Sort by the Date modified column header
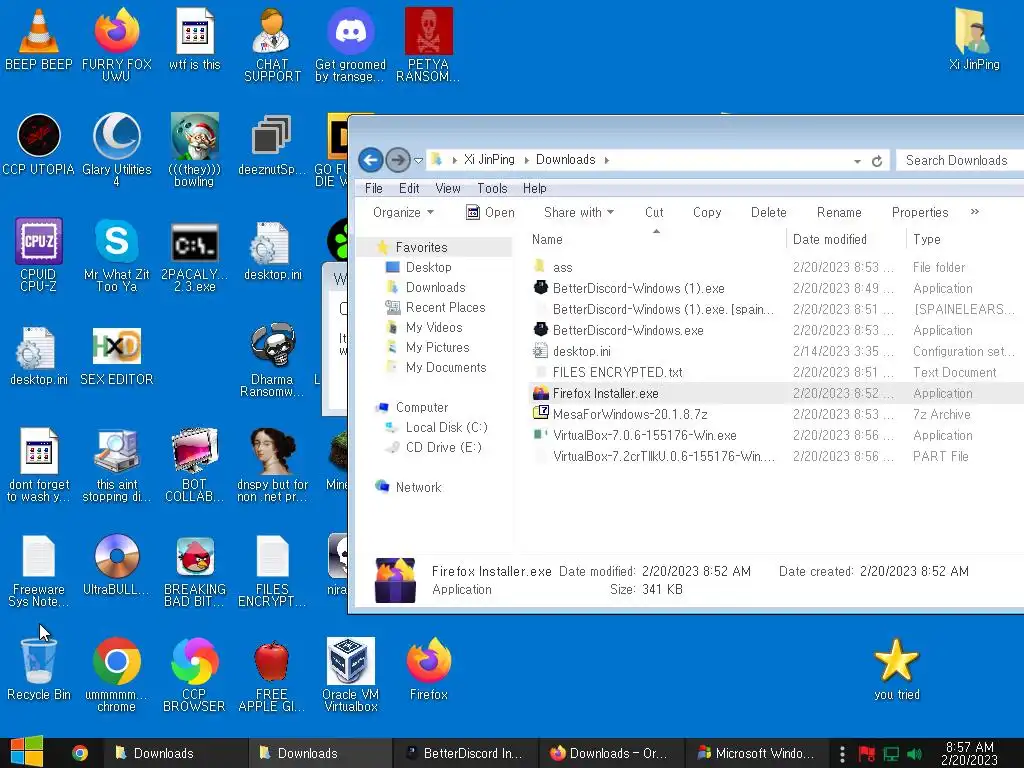The height and width of the screenshot is (768, 1024). click(x=845, y=239)
